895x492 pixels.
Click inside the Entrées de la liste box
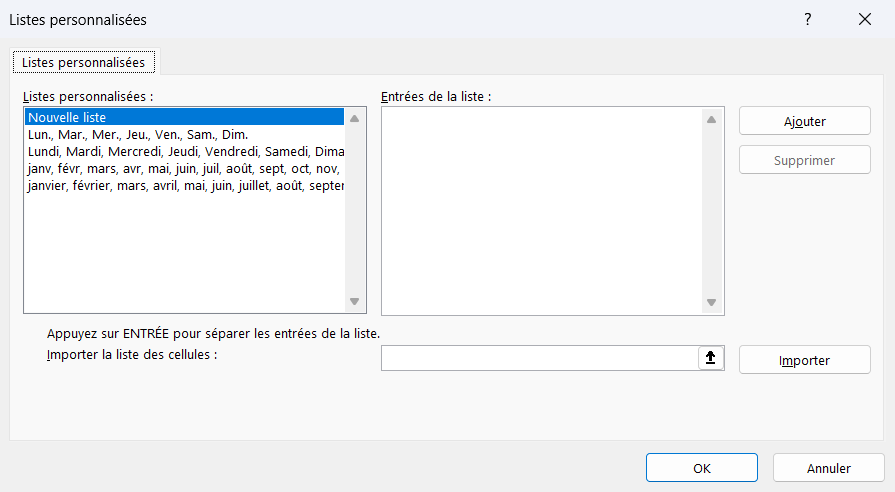coord(542,211)
